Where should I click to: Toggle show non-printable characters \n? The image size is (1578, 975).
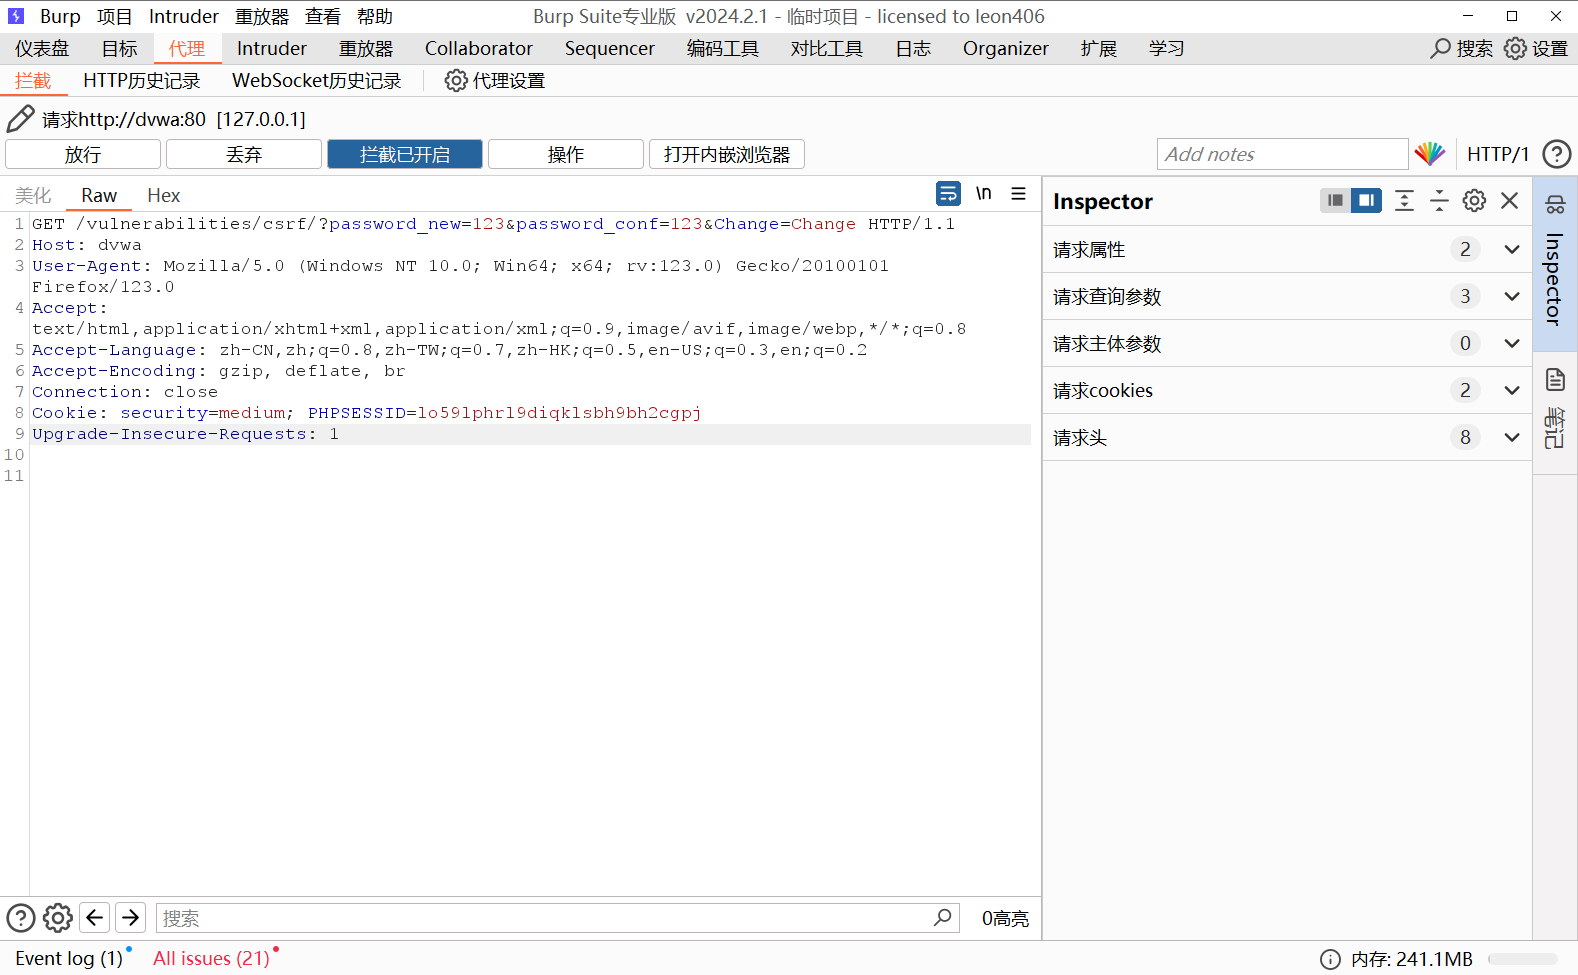[984, 193]
